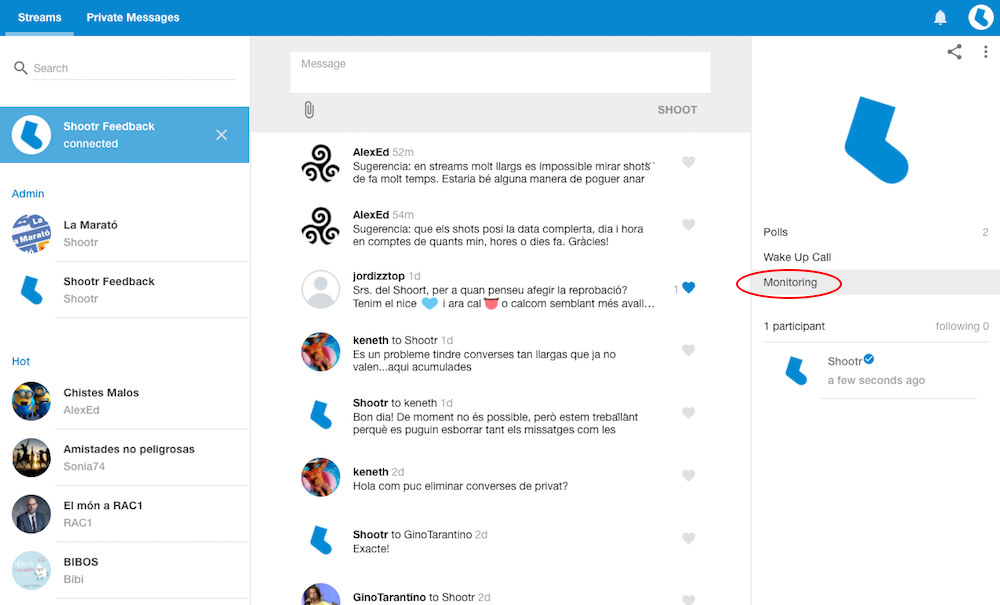
Task: Click keneth's avatar on 2d shot
Action: click(321, 477)
